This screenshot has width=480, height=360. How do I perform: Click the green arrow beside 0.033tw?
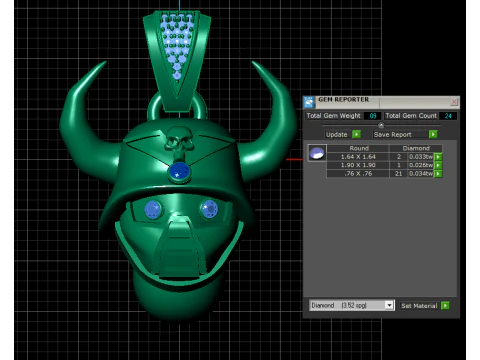438,157
